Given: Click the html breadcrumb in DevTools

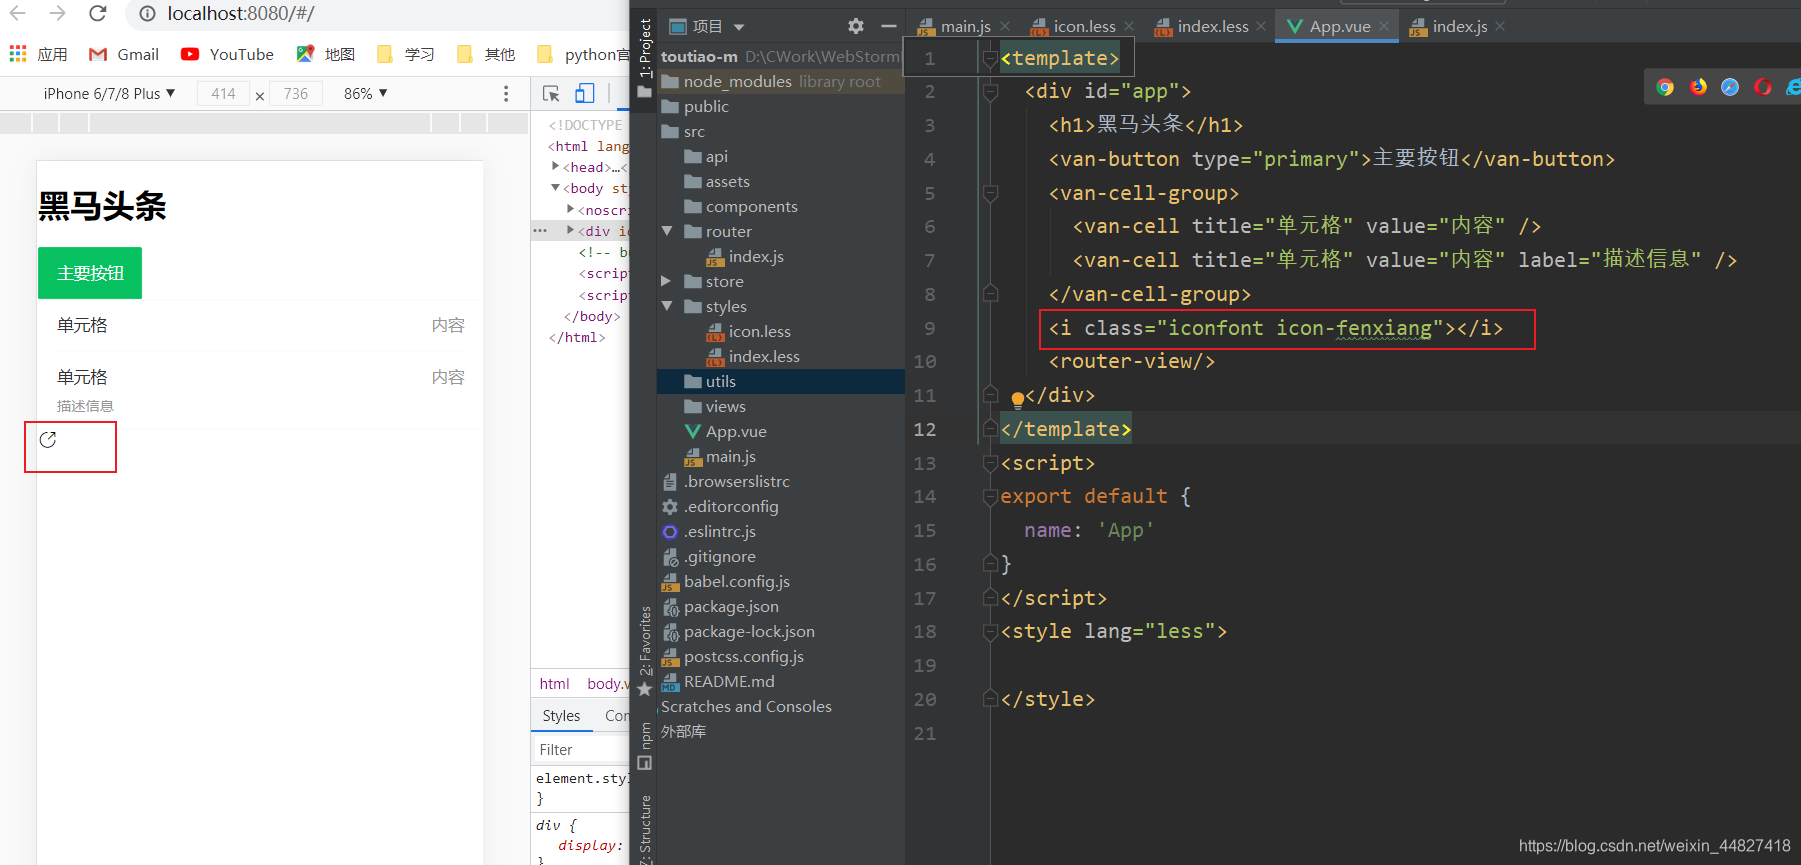Looking at the screenshot, I should (554, 683).
